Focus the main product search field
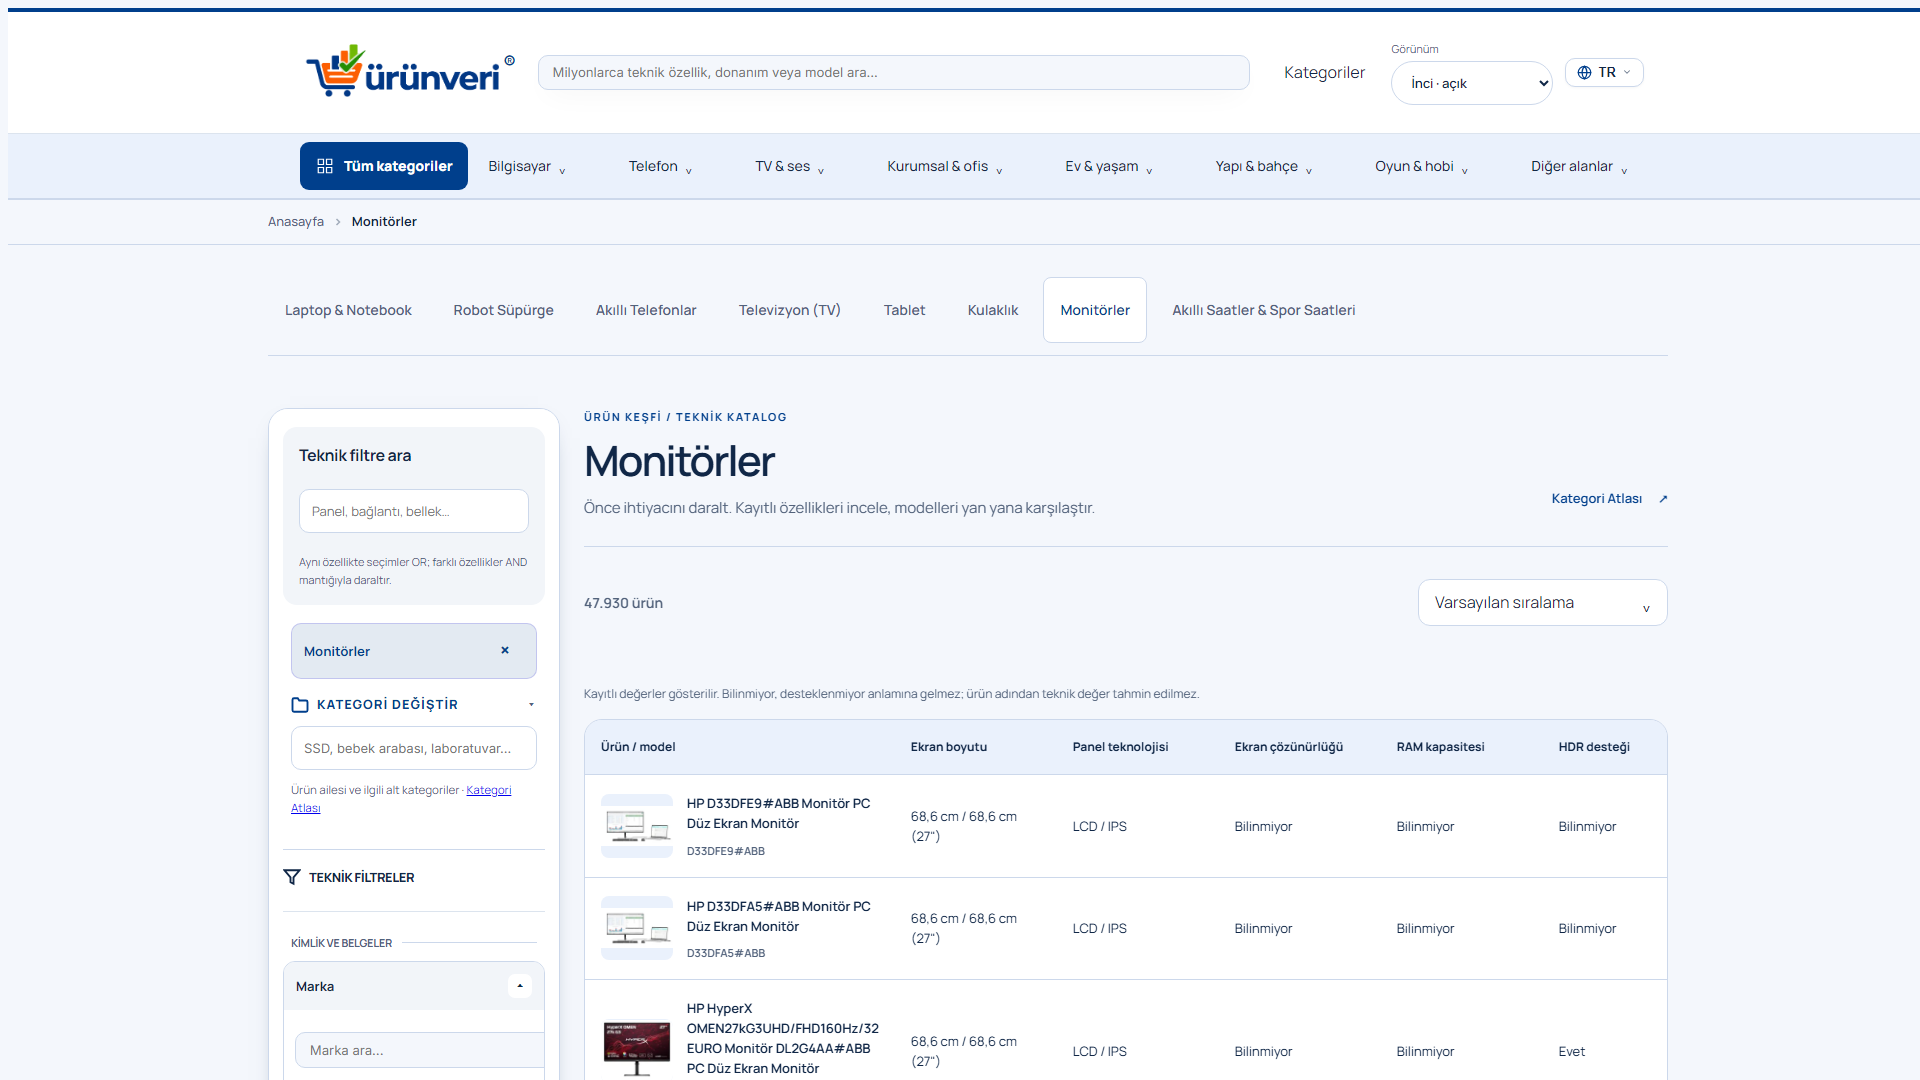Image resolution: width=1920 pixels, height=1080 pixels. coord(893,72)
